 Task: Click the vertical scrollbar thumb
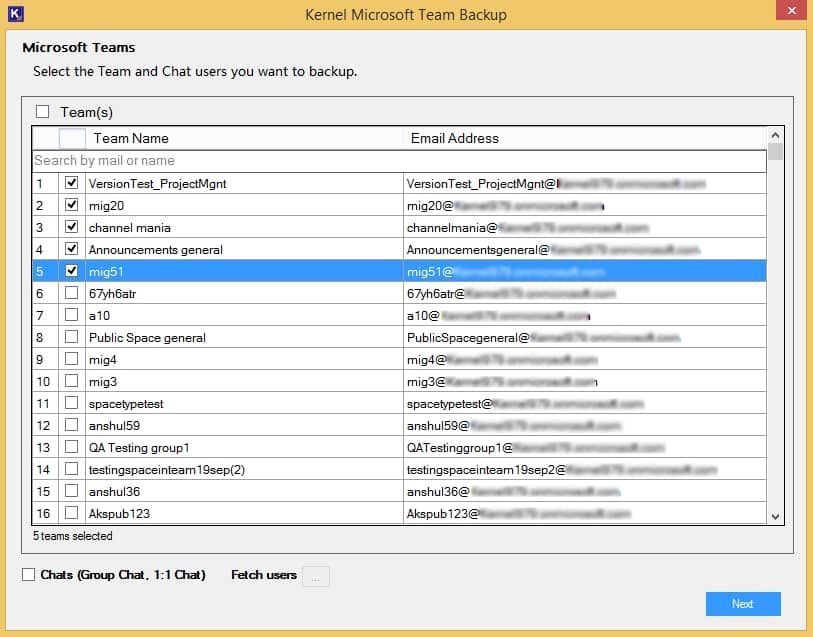[x=775, y=151]
